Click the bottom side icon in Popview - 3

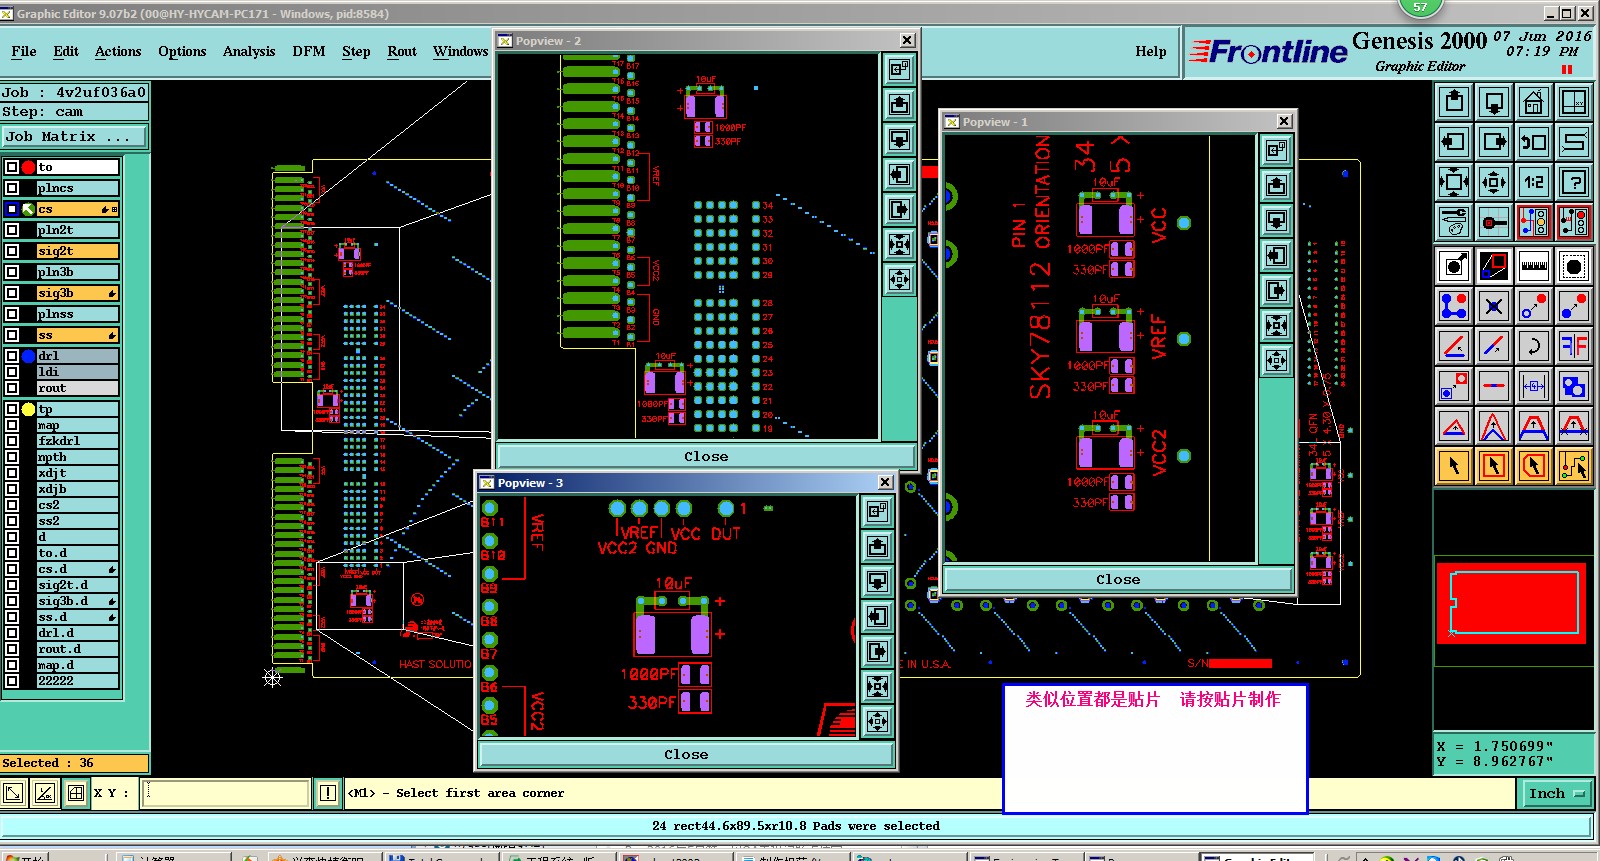tap(877, 581)
